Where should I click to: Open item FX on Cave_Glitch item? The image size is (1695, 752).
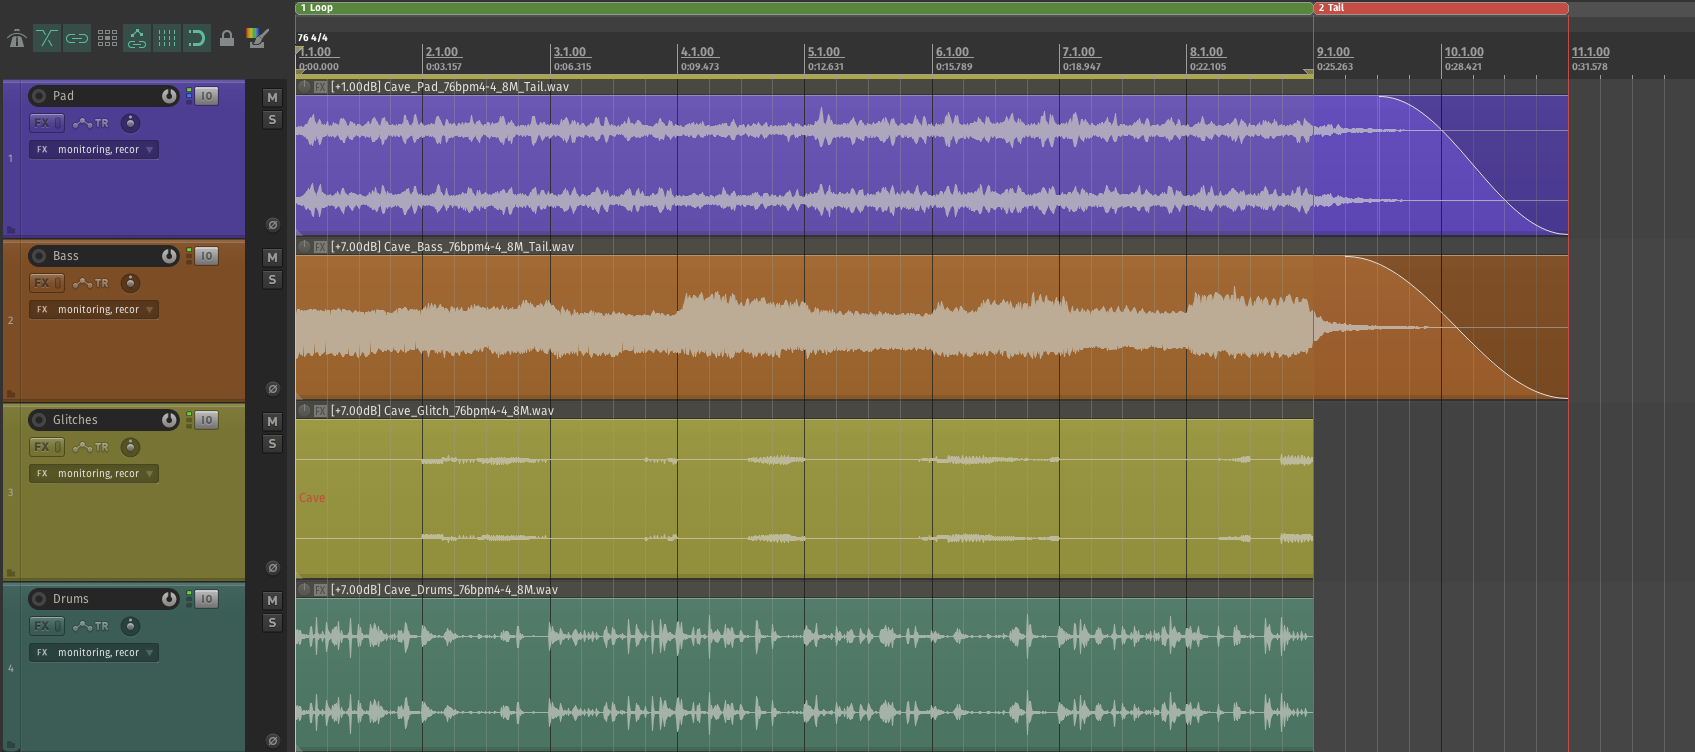click(321, 411)
